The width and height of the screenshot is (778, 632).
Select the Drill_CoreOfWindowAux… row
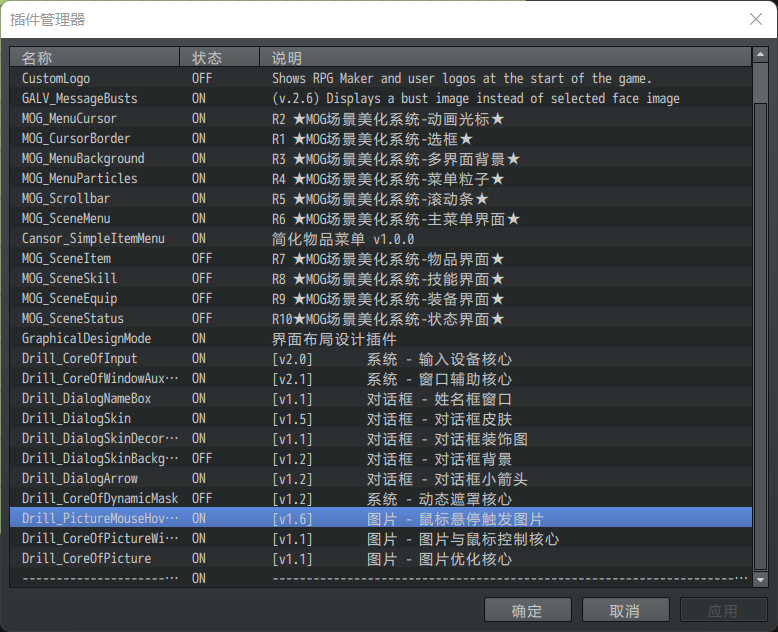click(x=381, y=378)
